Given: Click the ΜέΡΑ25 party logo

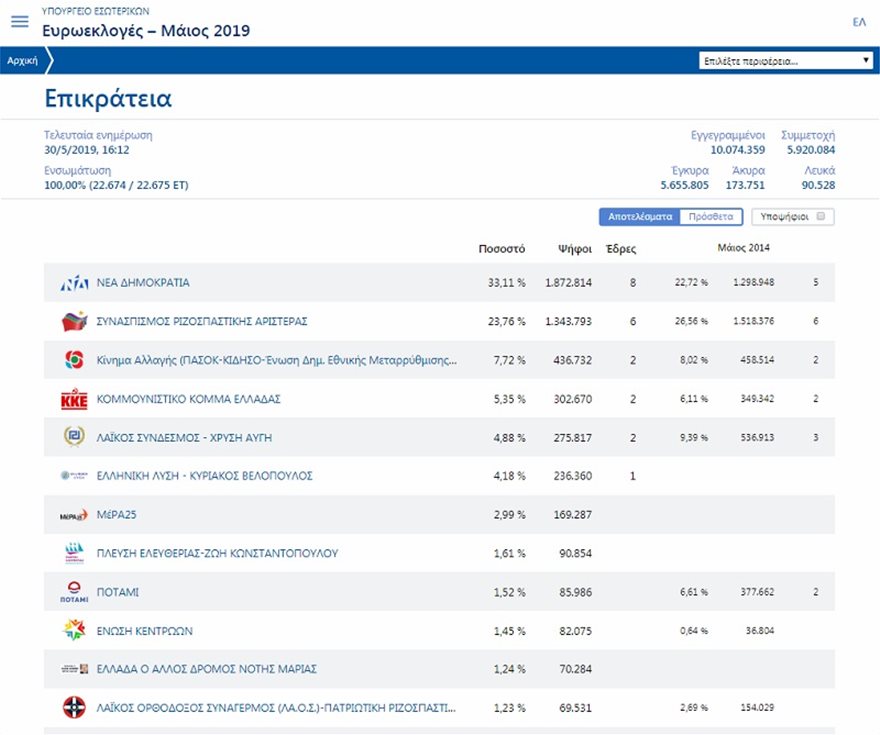Looking at the screenshot, I should [x=75, y=515].
